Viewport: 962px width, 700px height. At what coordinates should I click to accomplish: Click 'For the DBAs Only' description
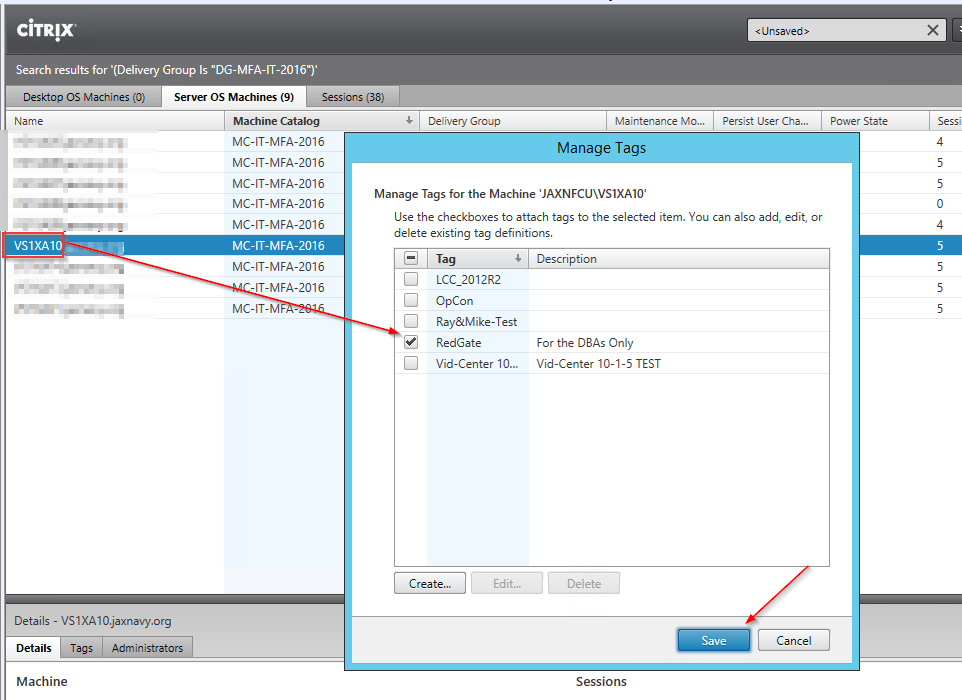(585, 342)
